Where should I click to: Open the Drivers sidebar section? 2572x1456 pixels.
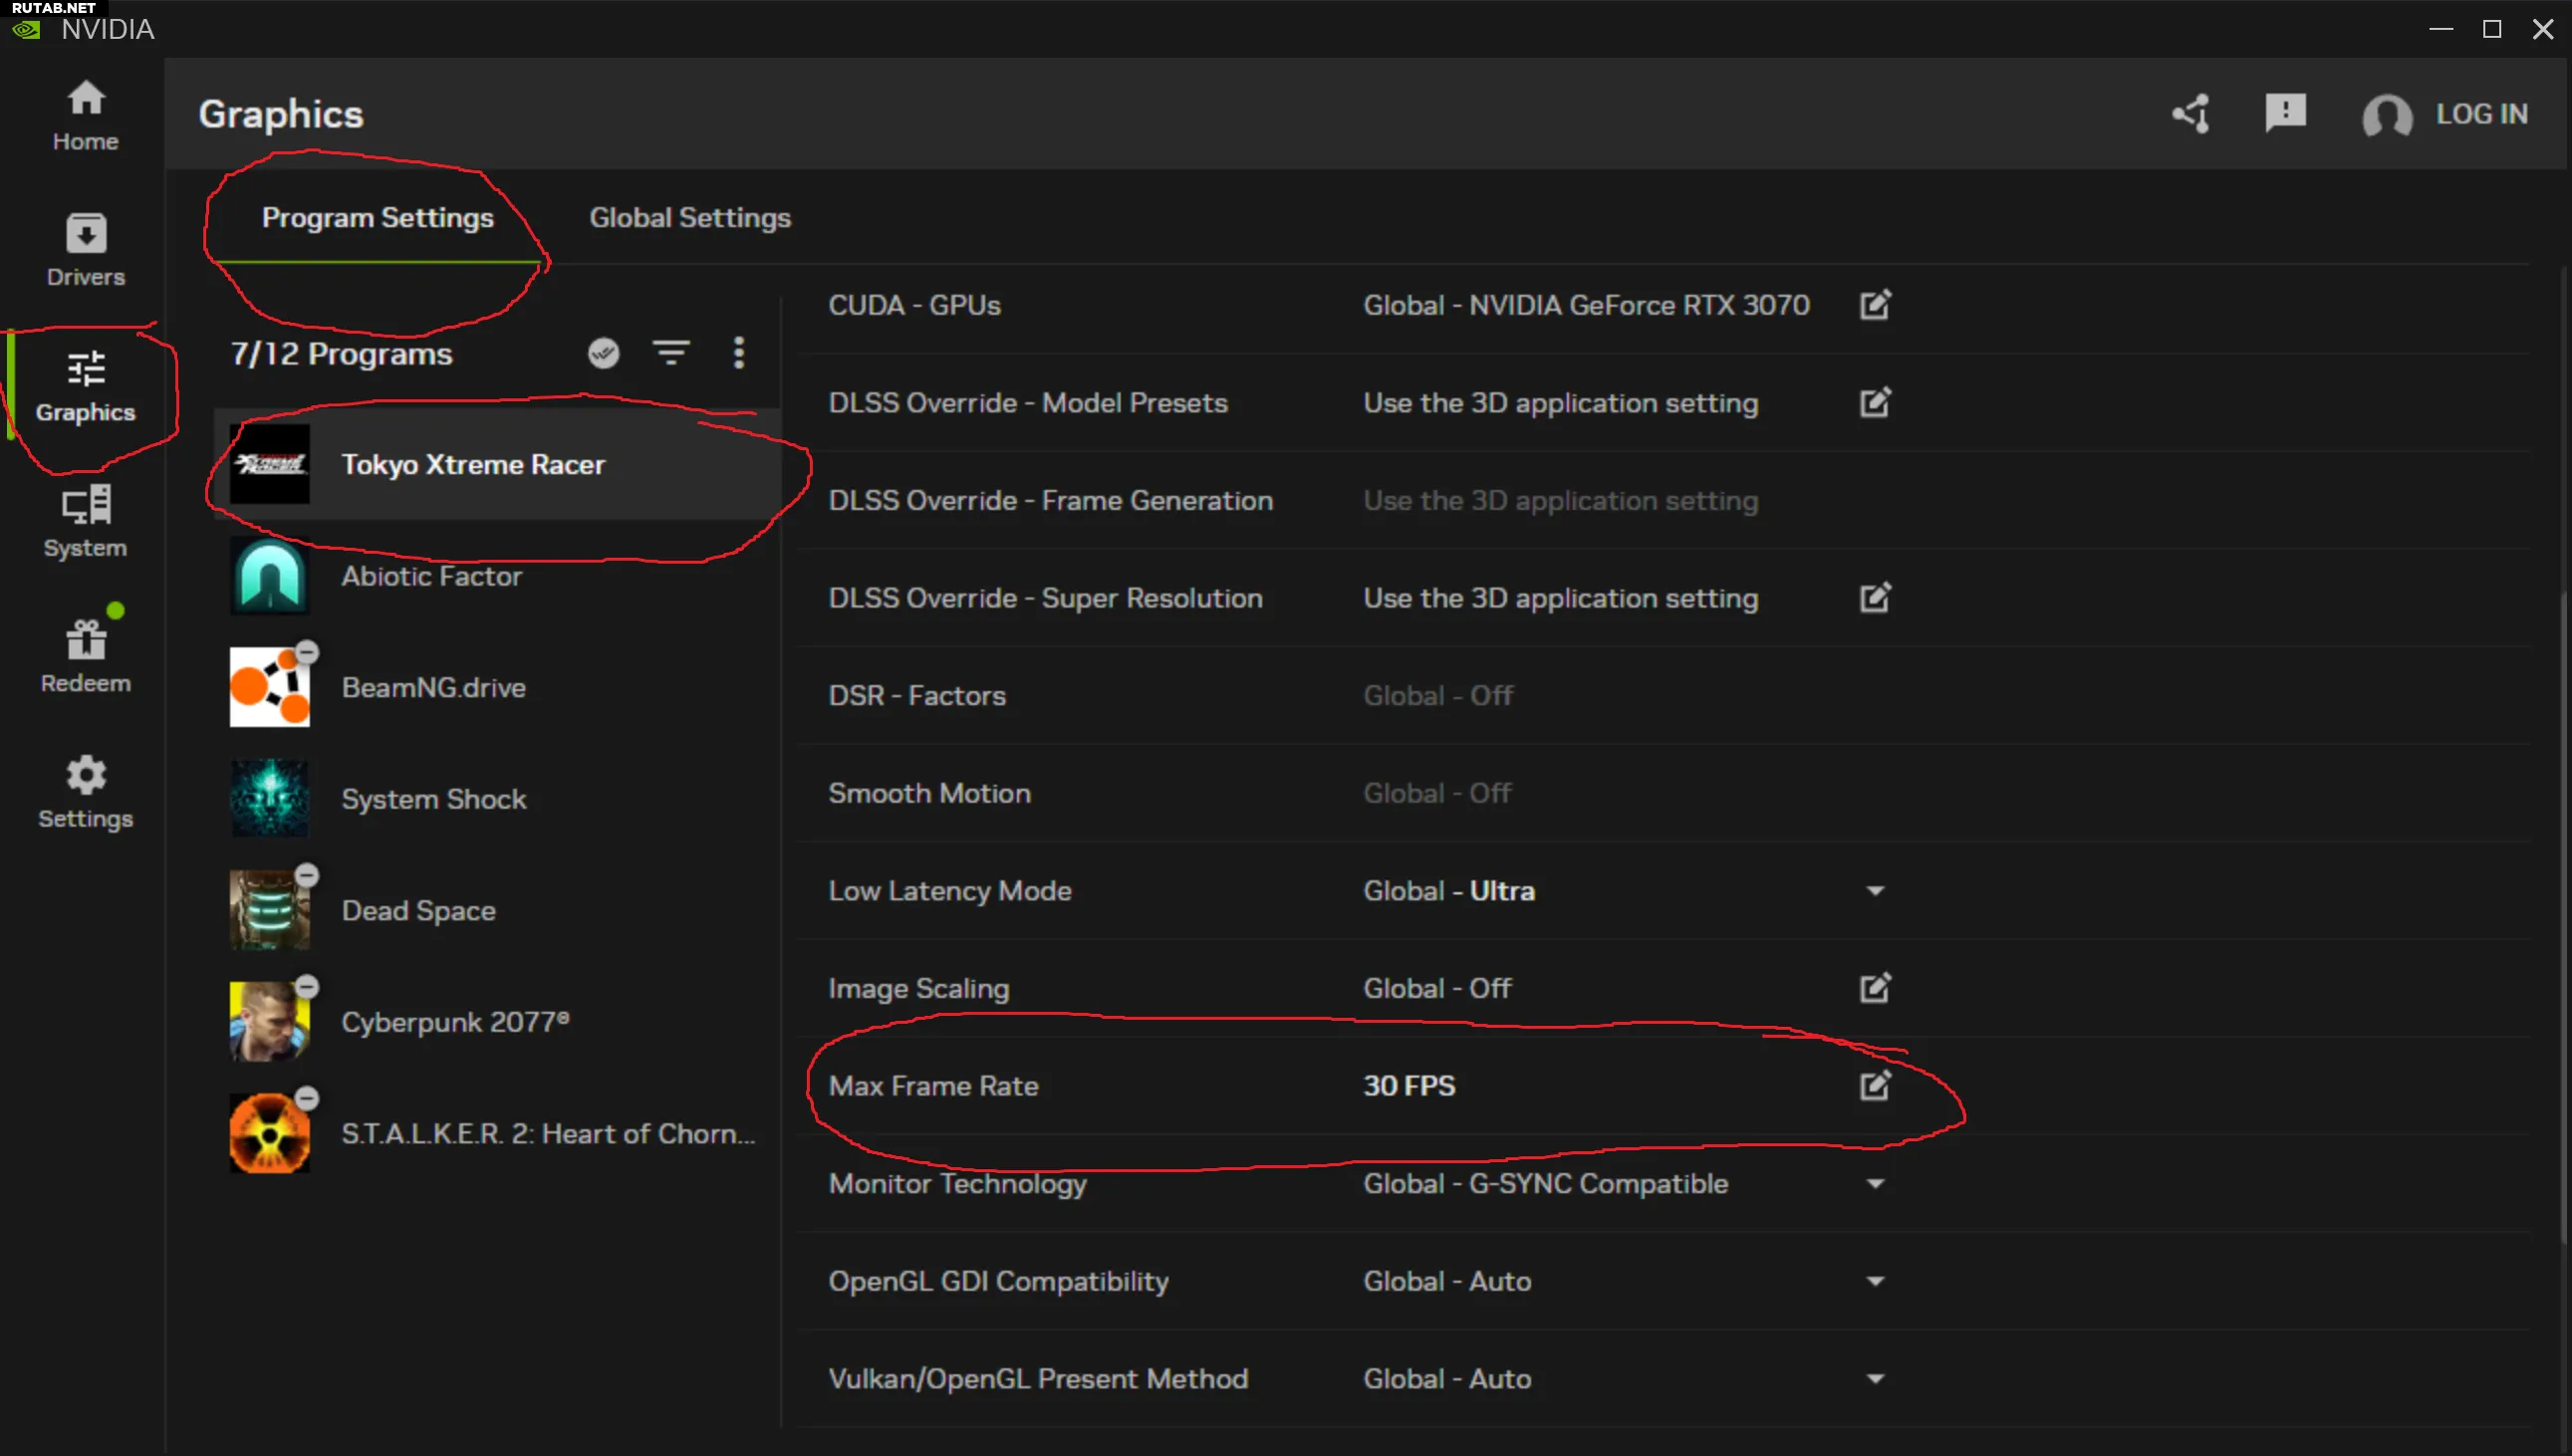pos(85,251)
